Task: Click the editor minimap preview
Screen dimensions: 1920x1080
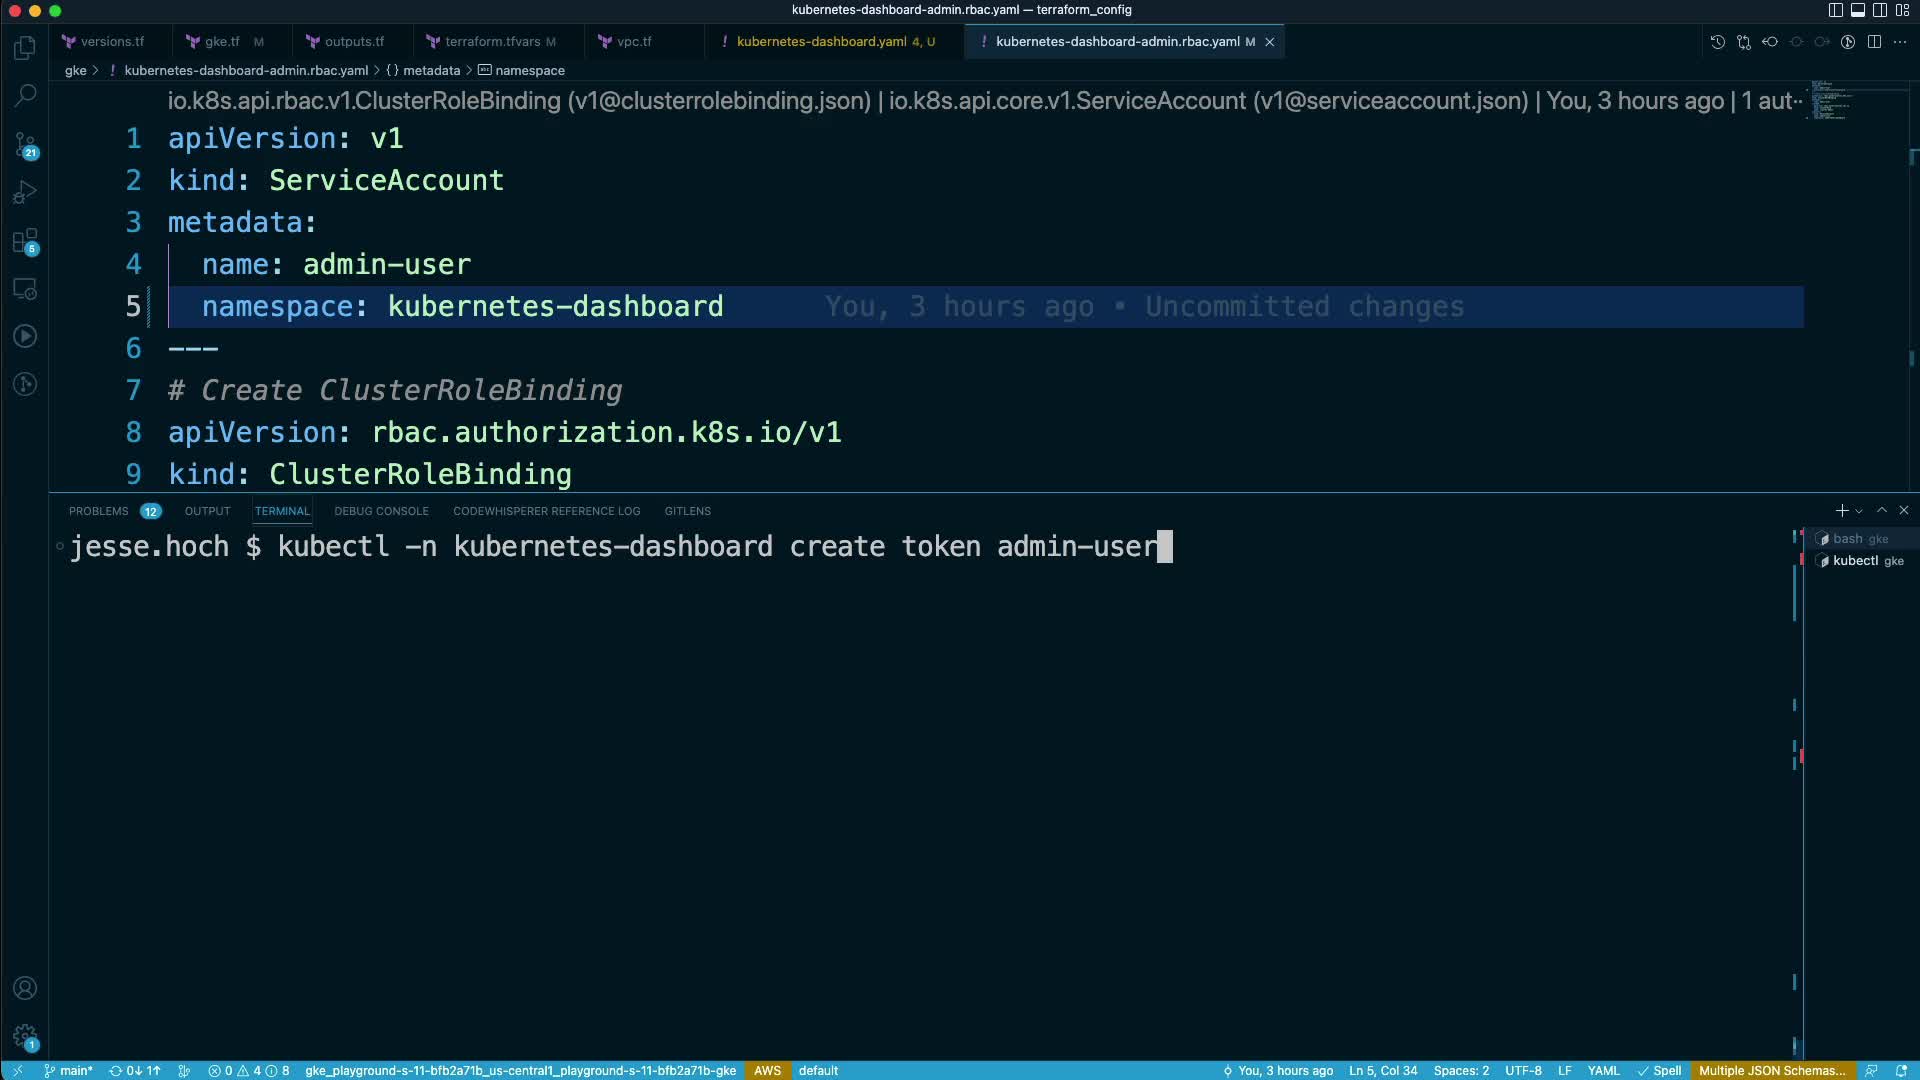Action: pos(1830,100)
